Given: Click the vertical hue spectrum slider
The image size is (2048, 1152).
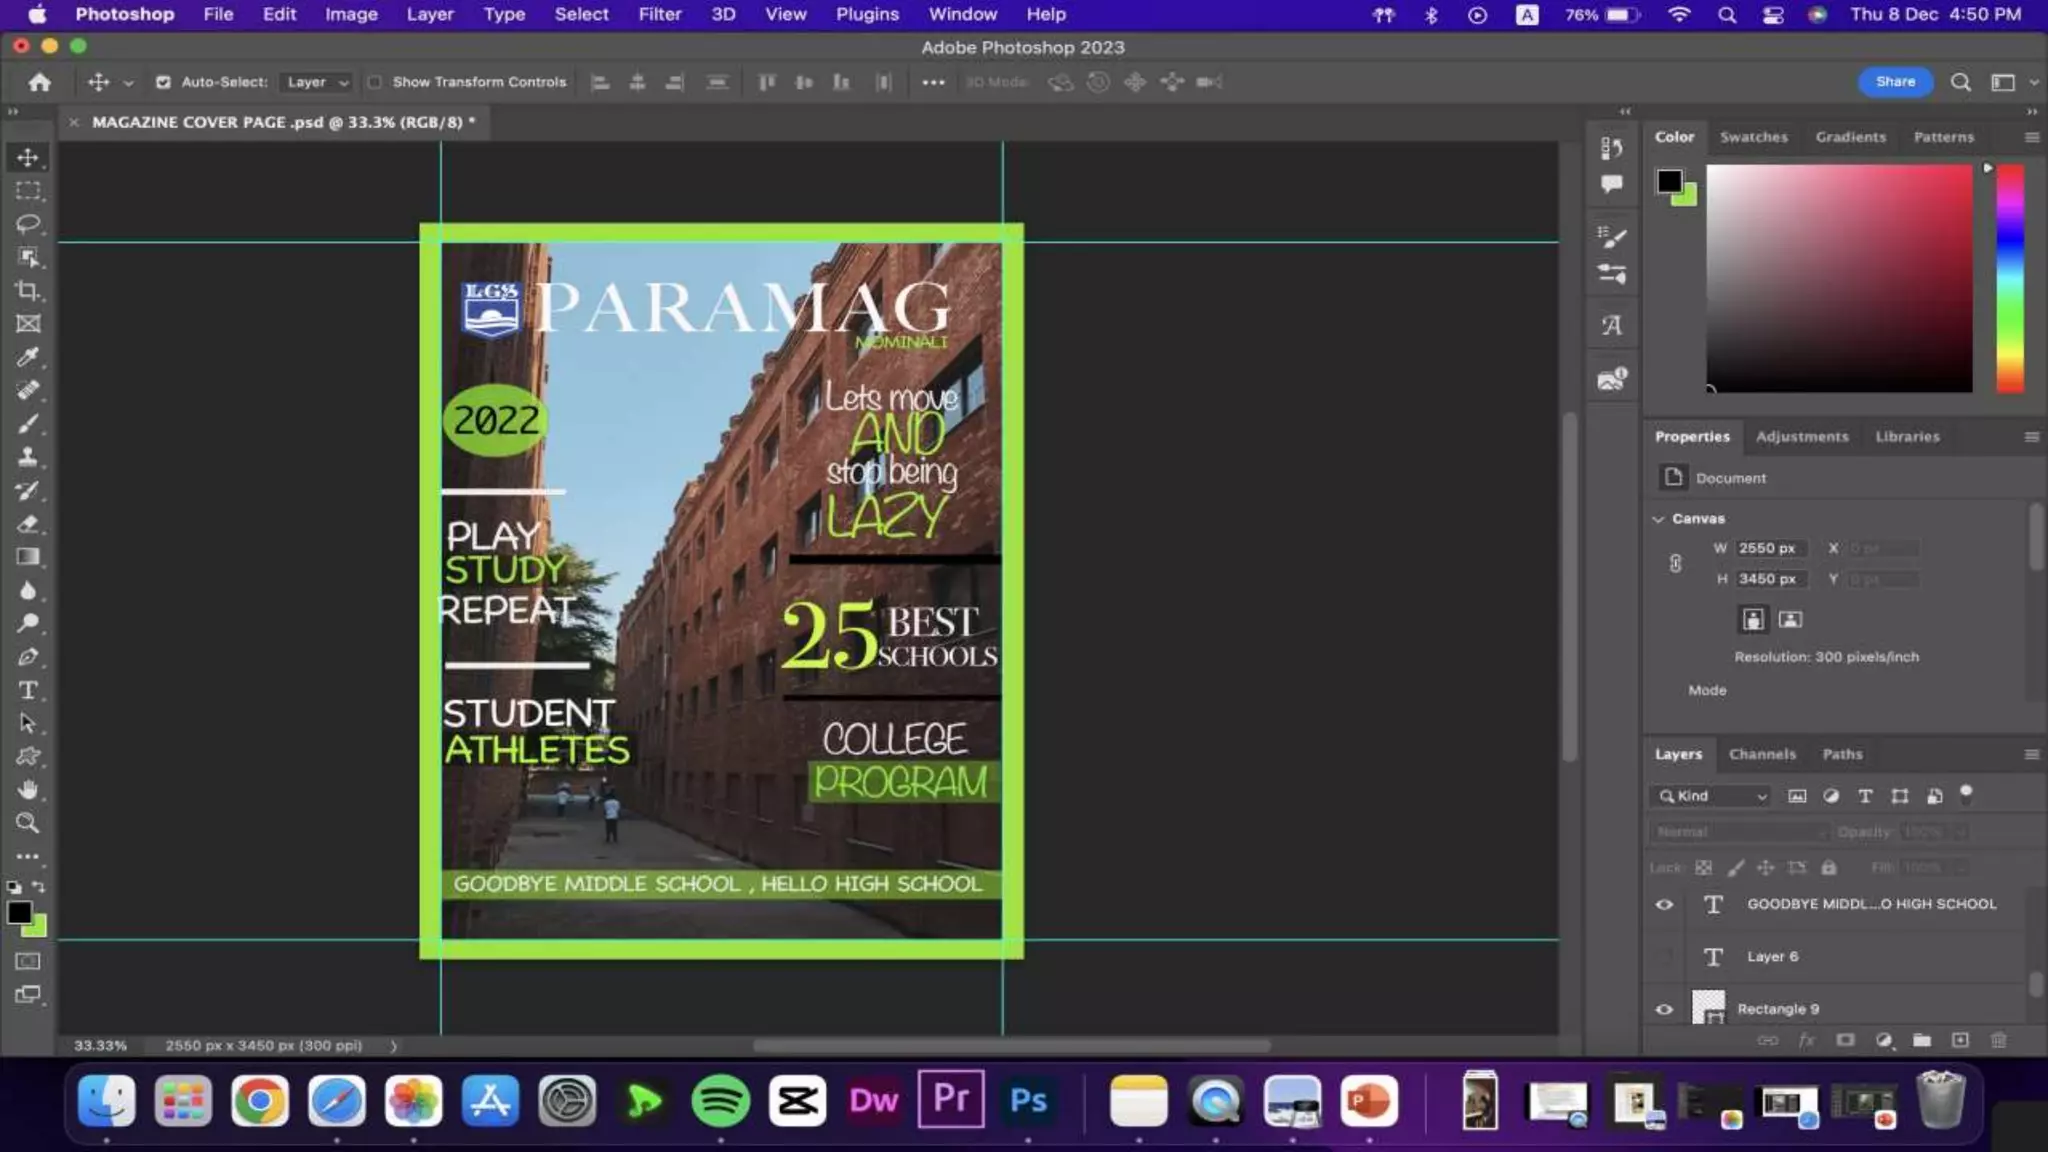Looking at the screenshot, I should [x=2010, y=278].
